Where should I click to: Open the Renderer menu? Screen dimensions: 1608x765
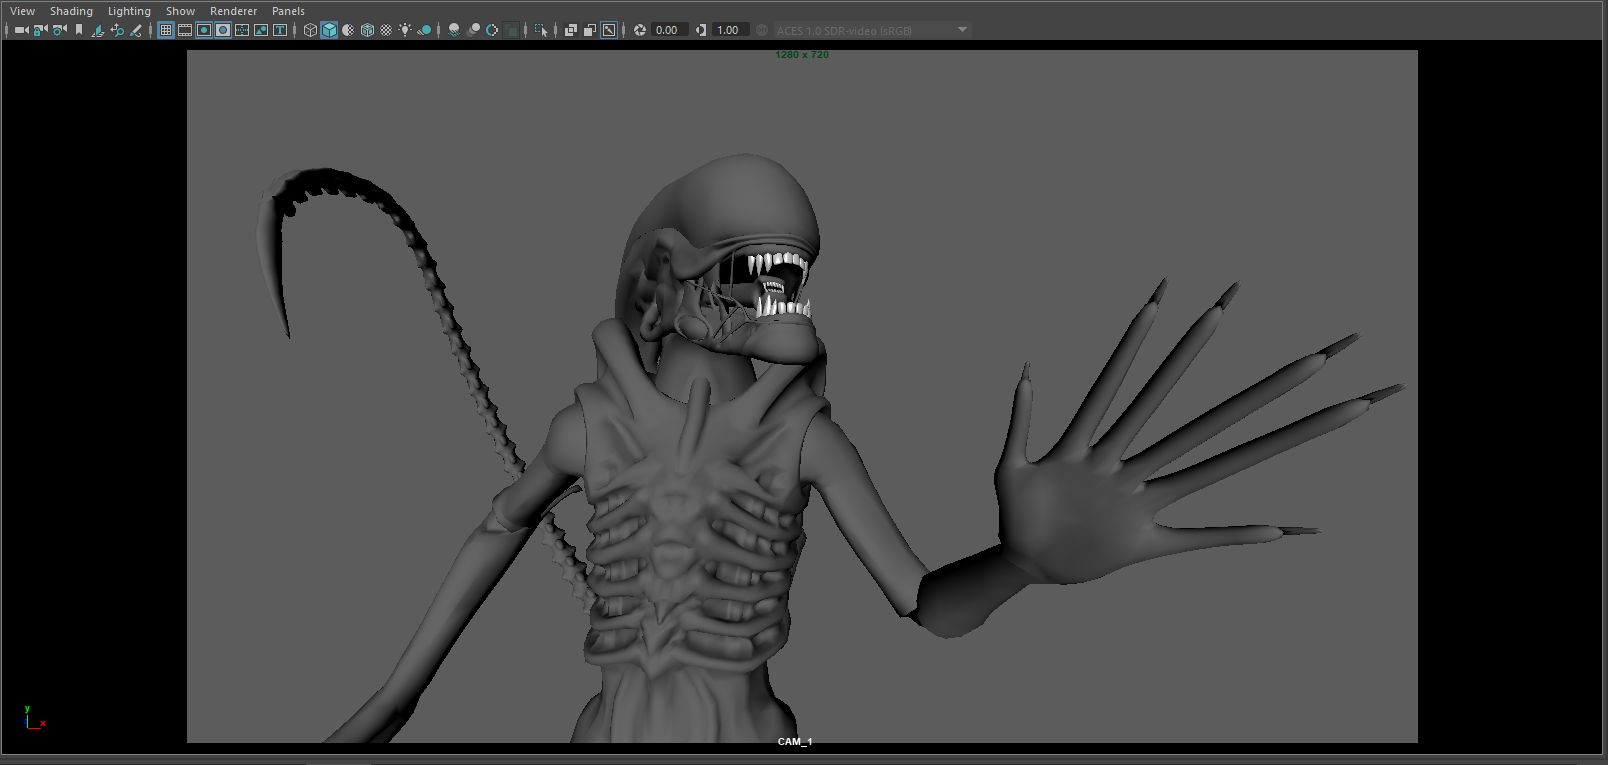click(x=233, y=11)
